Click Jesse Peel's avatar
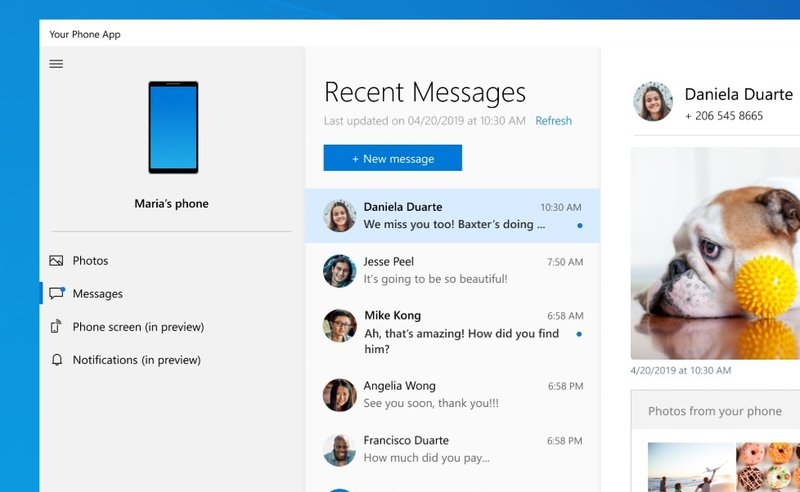 (x=339, y=270)
